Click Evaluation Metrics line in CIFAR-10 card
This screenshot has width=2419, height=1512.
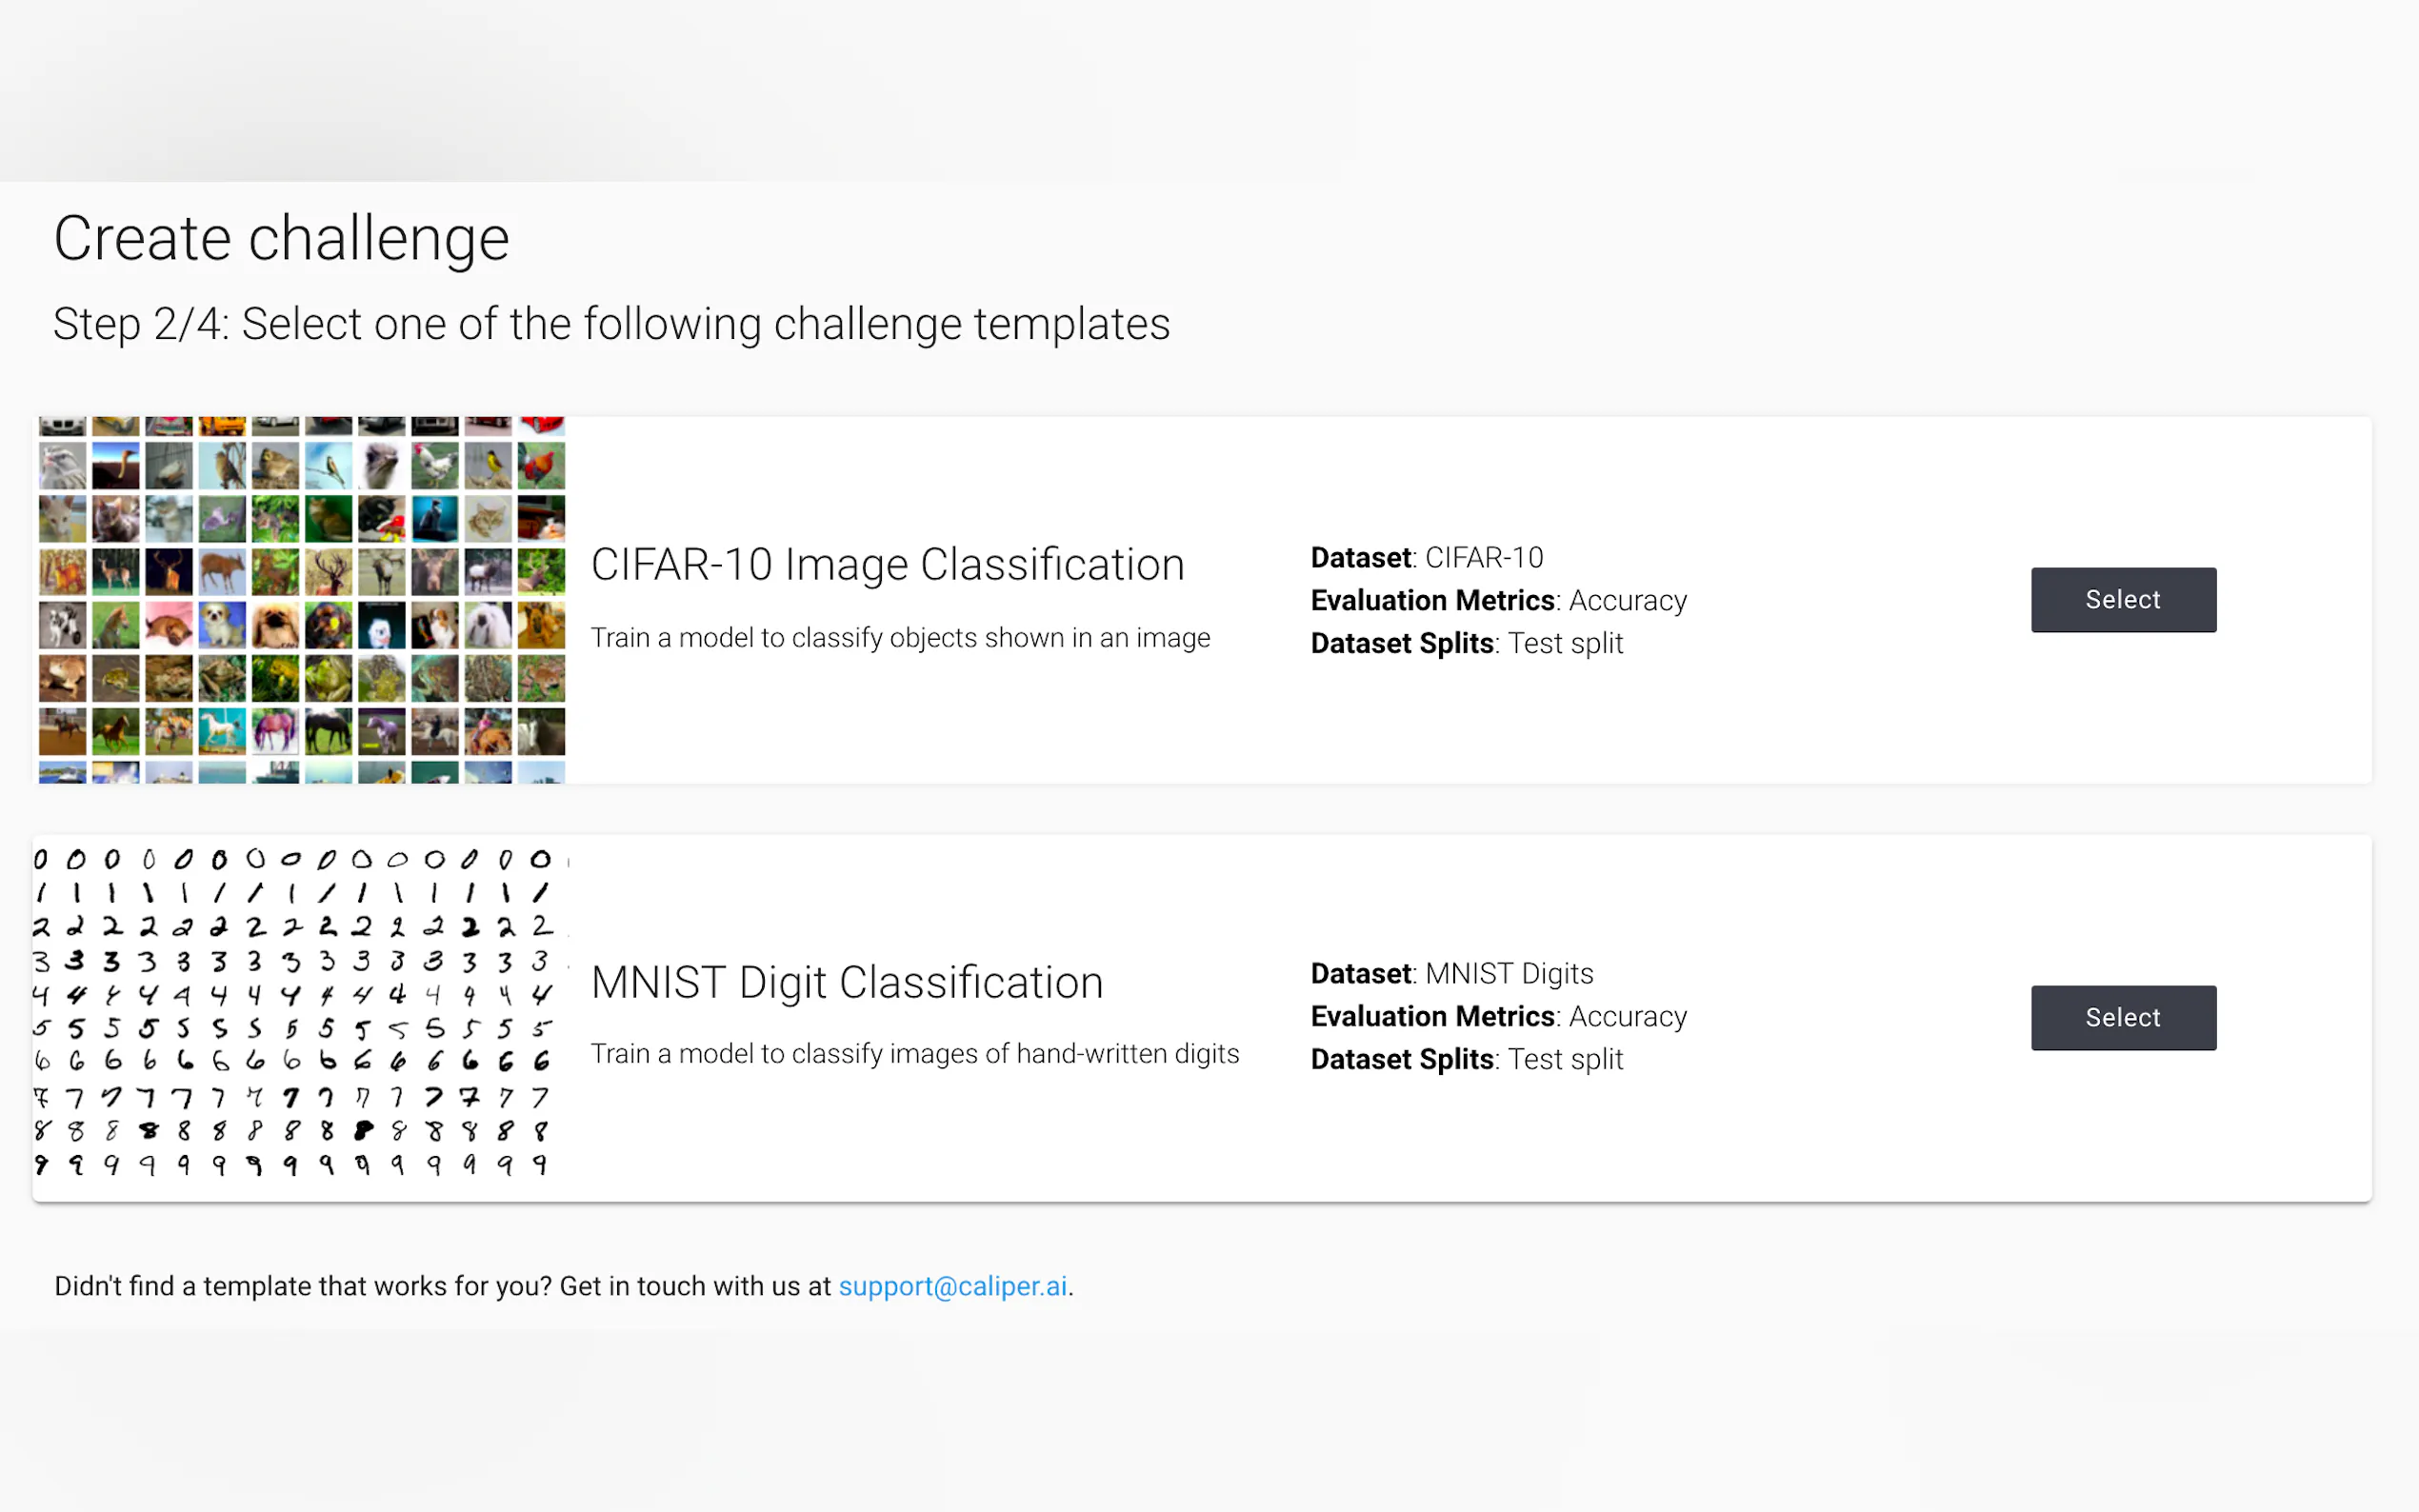[x=1498, y=601]
